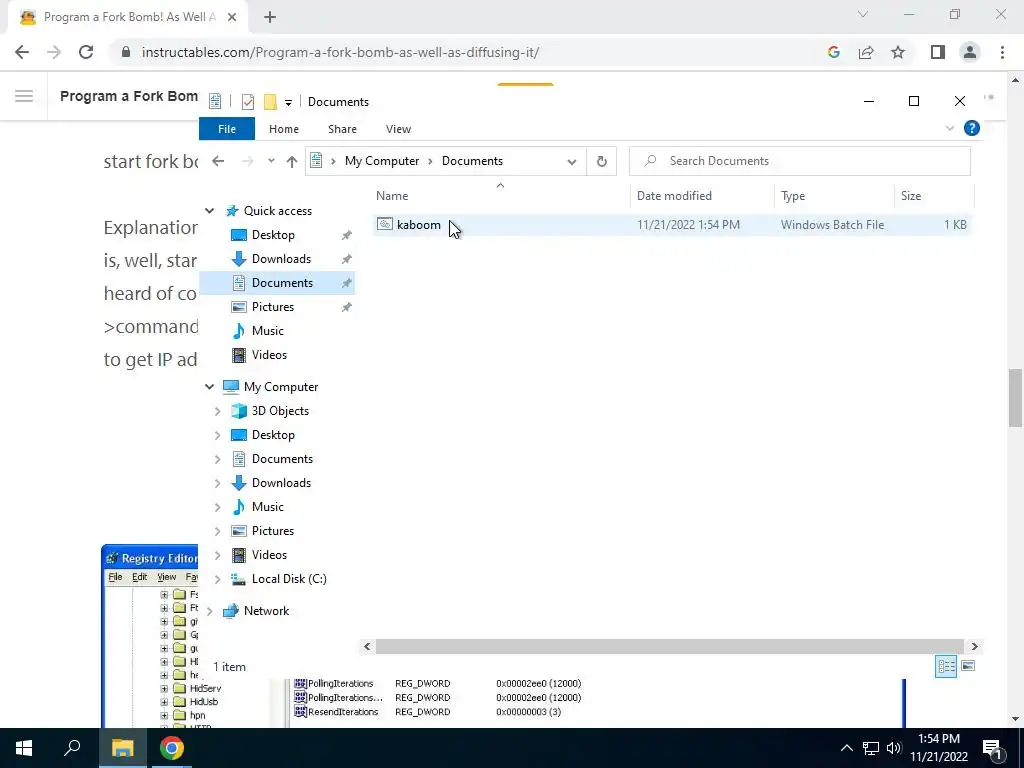This screenshot has width=1024, height=768.
Task: Open Desktop under Quick access
Action: [273, 234]
